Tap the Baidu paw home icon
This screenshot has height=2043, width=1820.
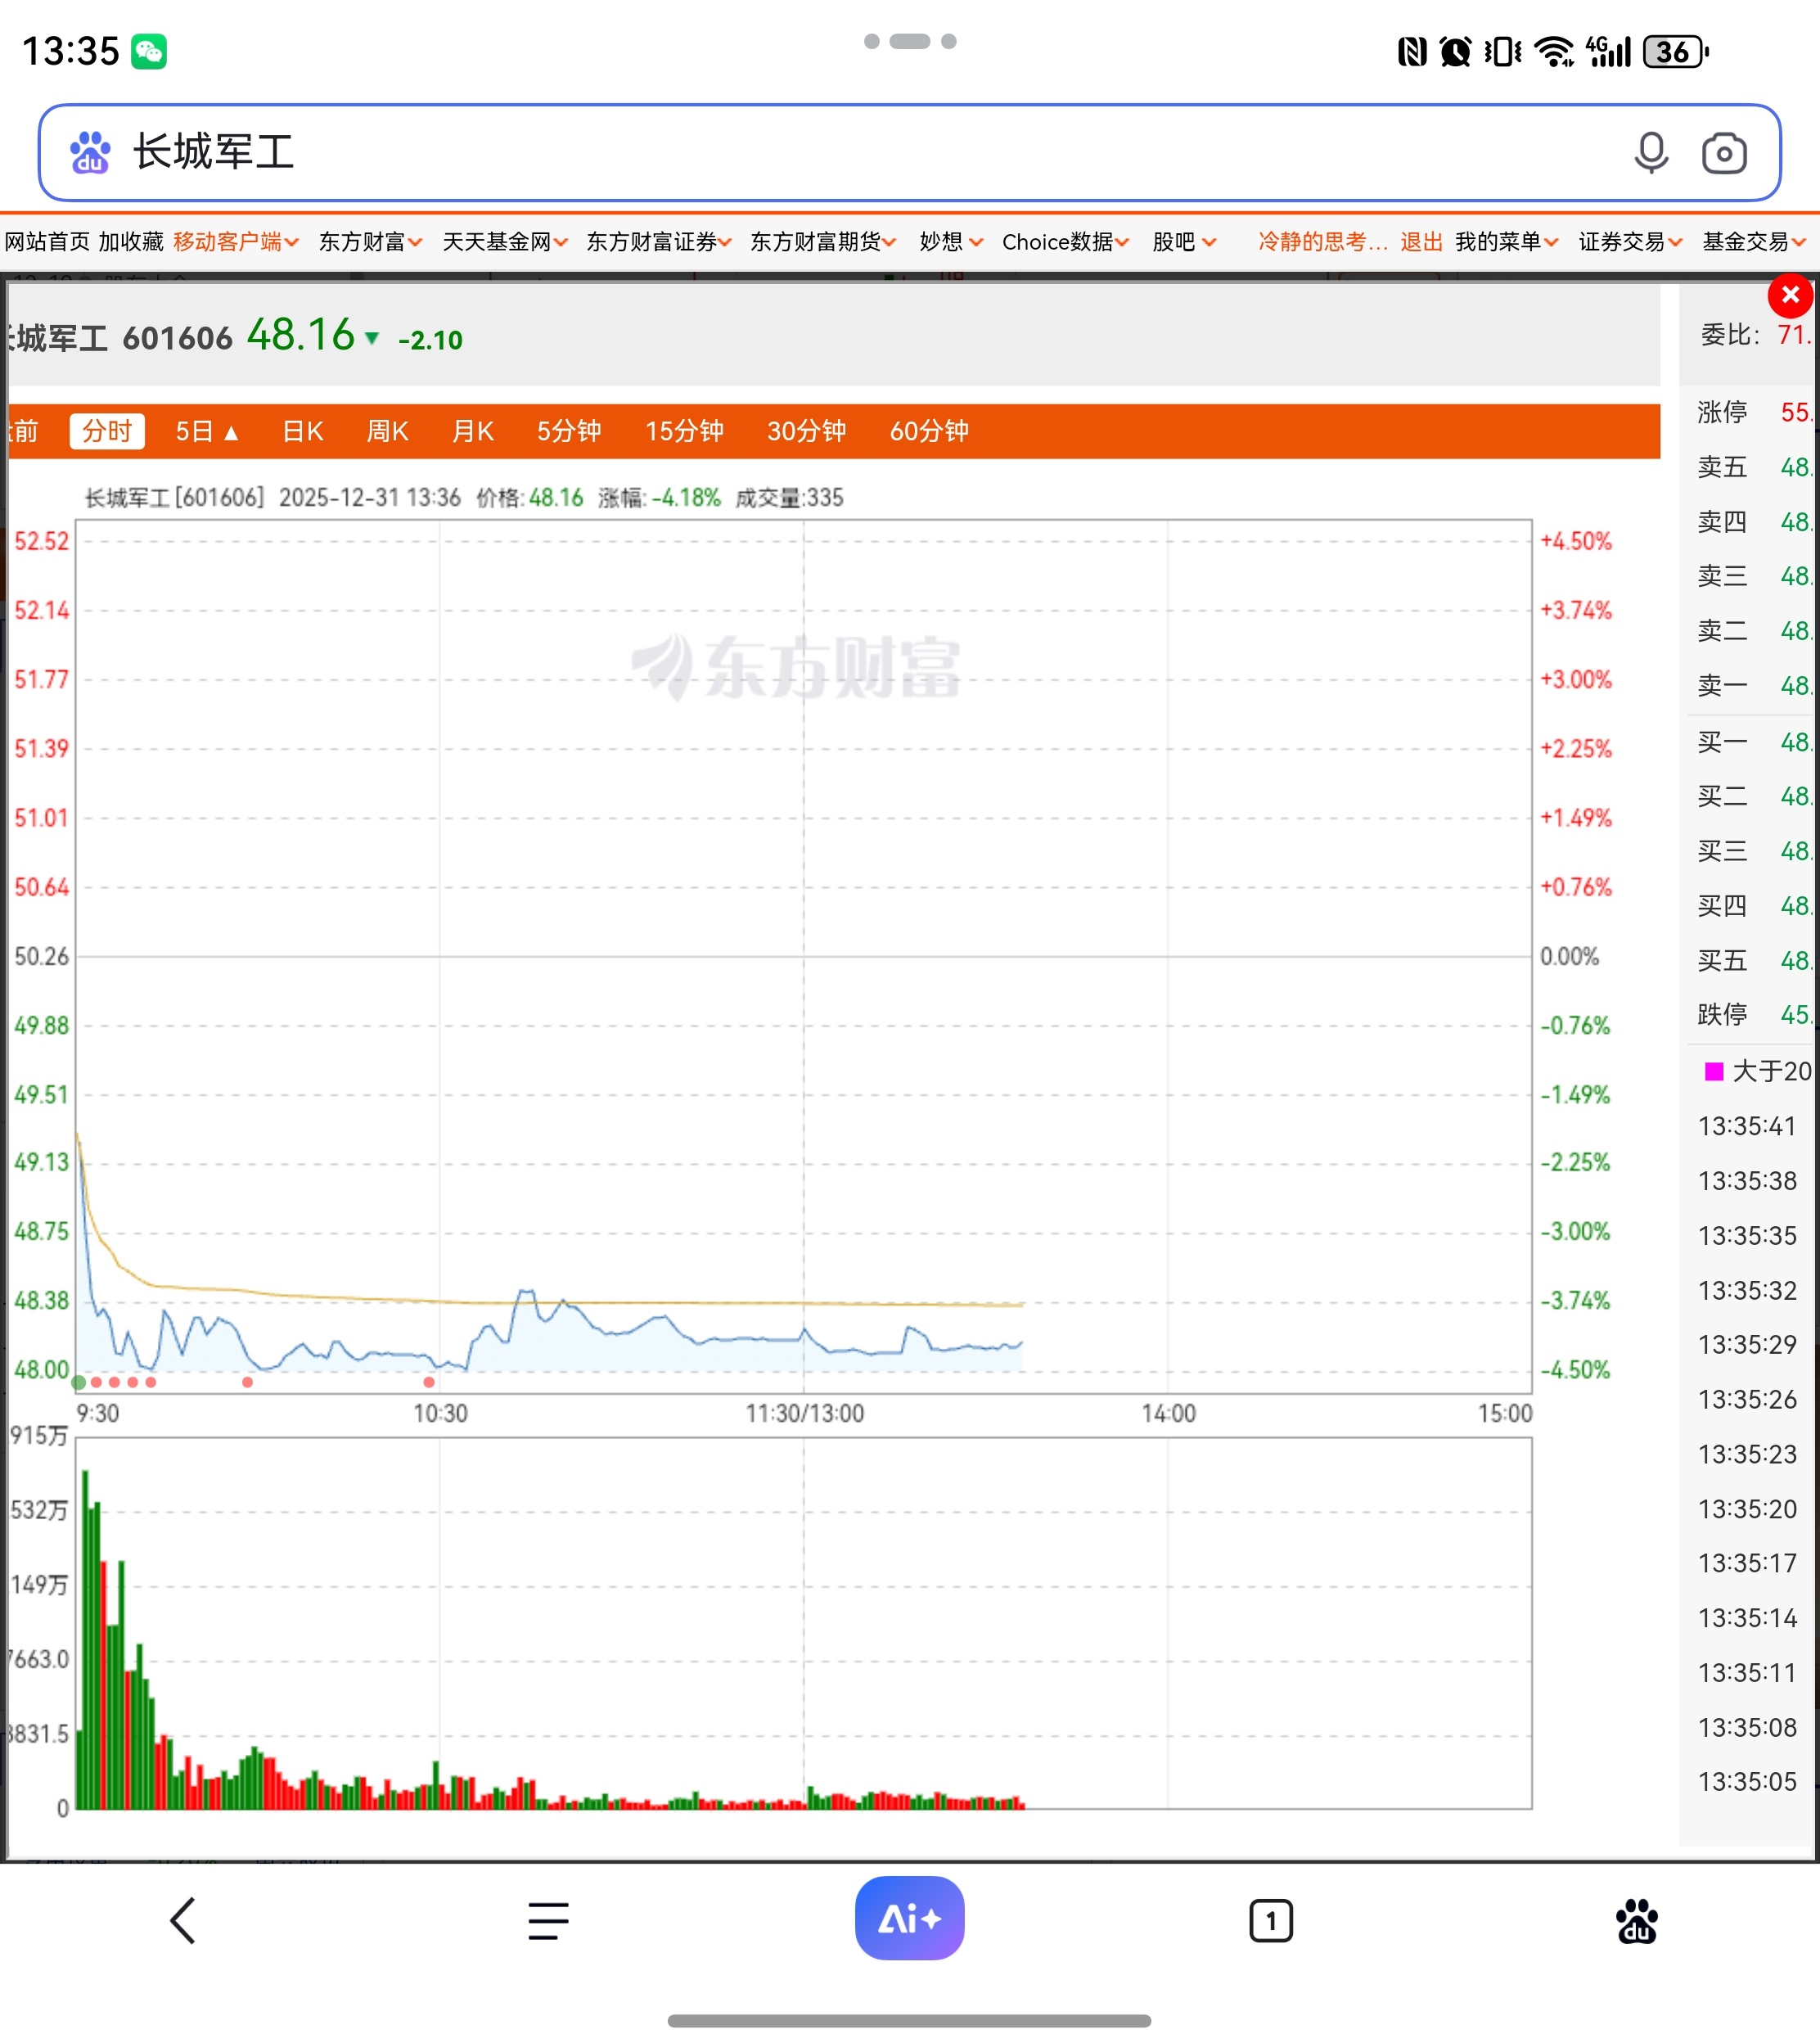(1636, 1920)
